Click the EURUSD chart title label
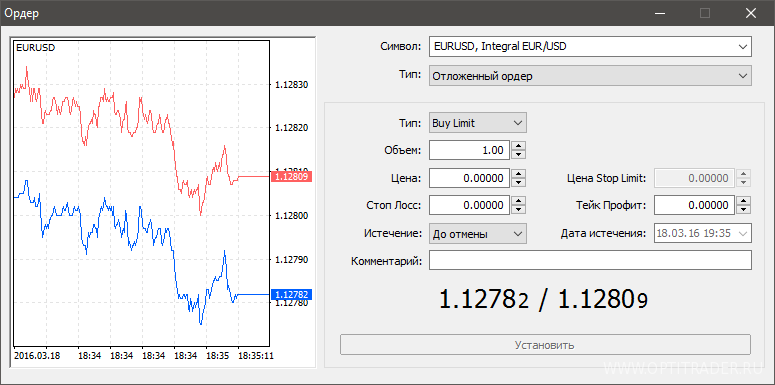 coord(36,48)
